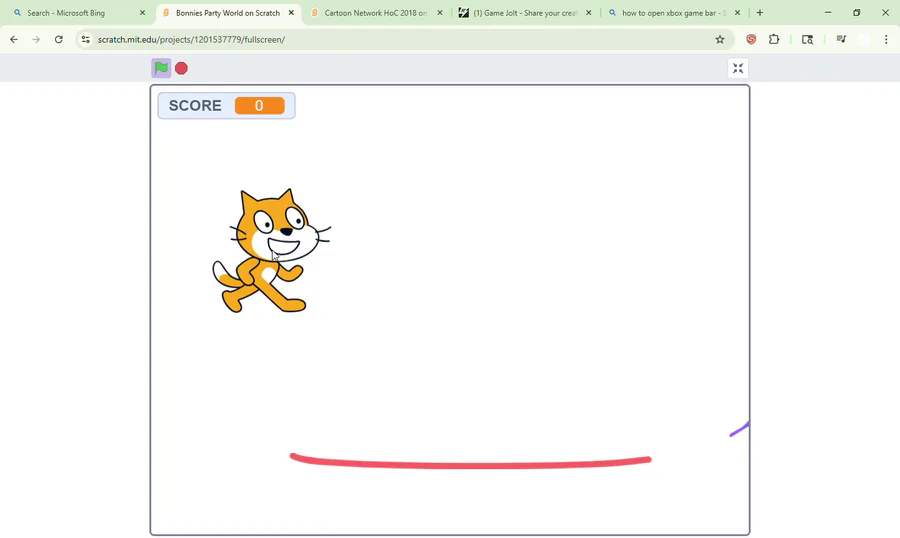The width and height of the screenshot is (900, 538).
Task: Bookmark this page with star icon
Action: tap(720, 40)
